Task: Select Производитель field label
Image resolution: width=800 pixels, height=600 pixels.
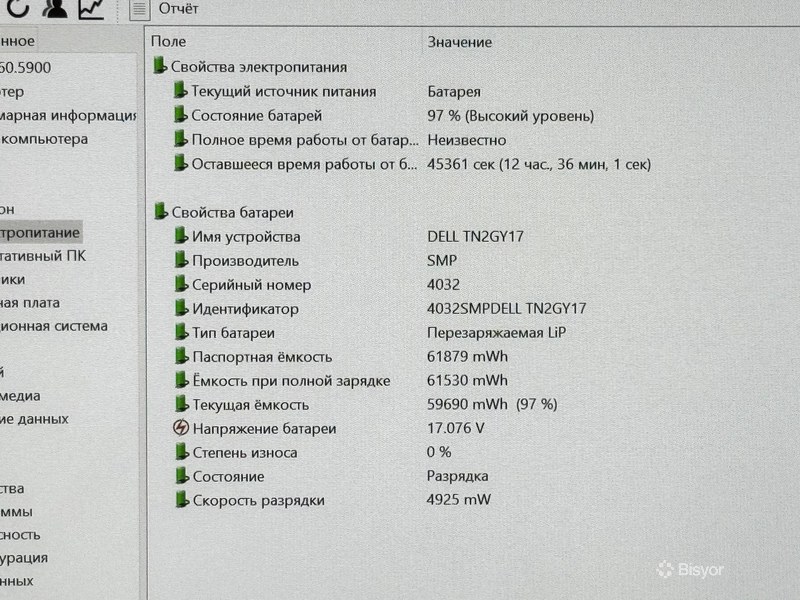Action: (245, 261)
